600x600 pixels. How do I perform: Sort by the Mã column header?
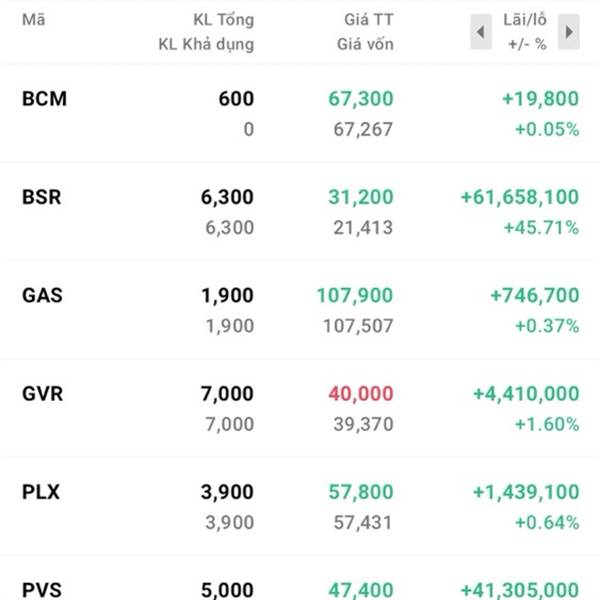click(32, 20)
